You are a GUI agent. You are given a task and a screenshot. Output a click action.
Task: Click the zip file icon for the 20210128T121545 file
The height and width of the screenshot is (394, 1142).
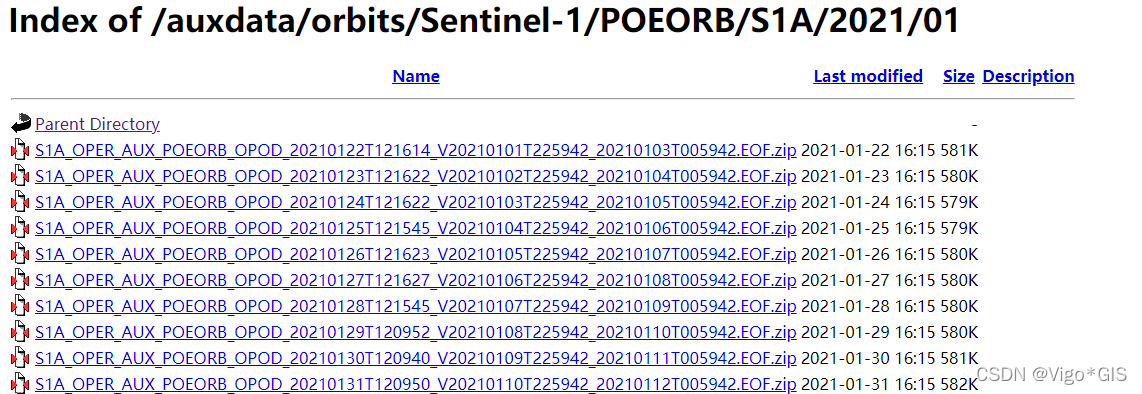pos(20,307)
